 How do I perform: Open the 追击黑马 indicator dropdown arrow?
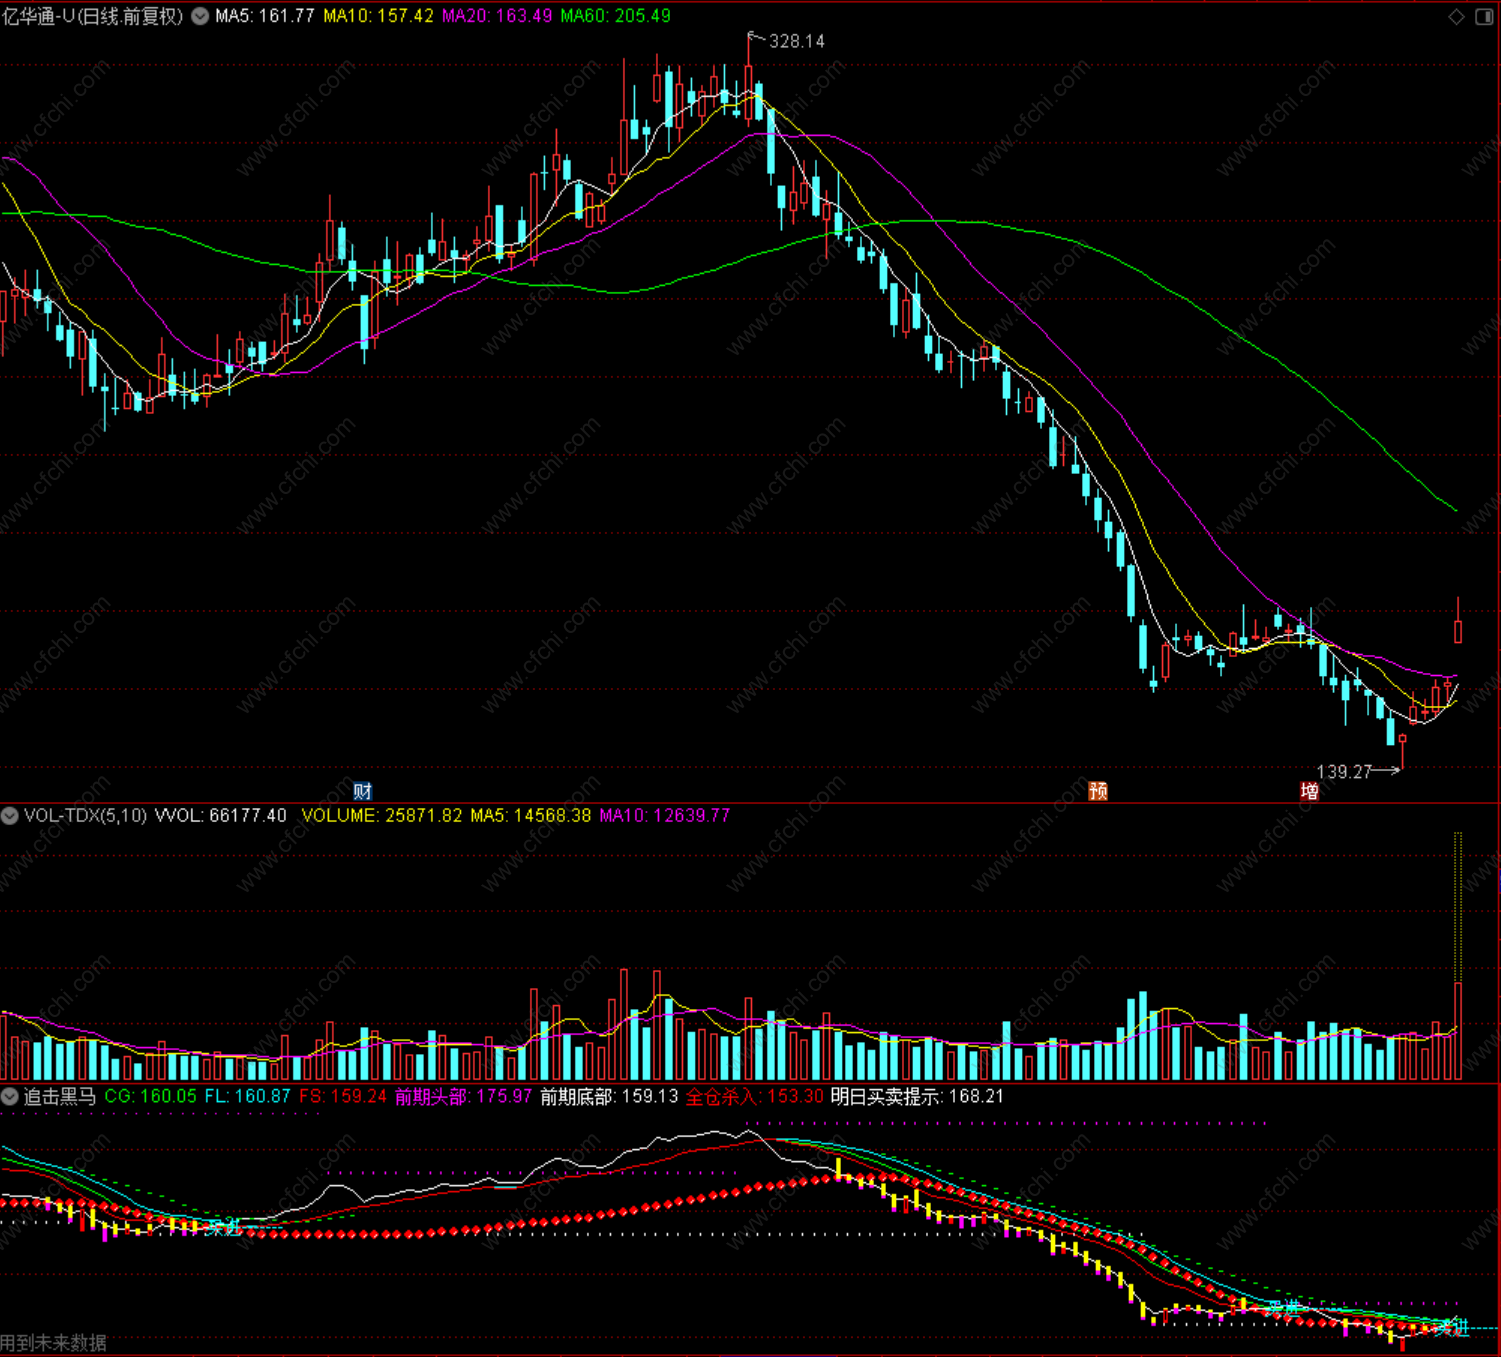[x=10, y=1096]
